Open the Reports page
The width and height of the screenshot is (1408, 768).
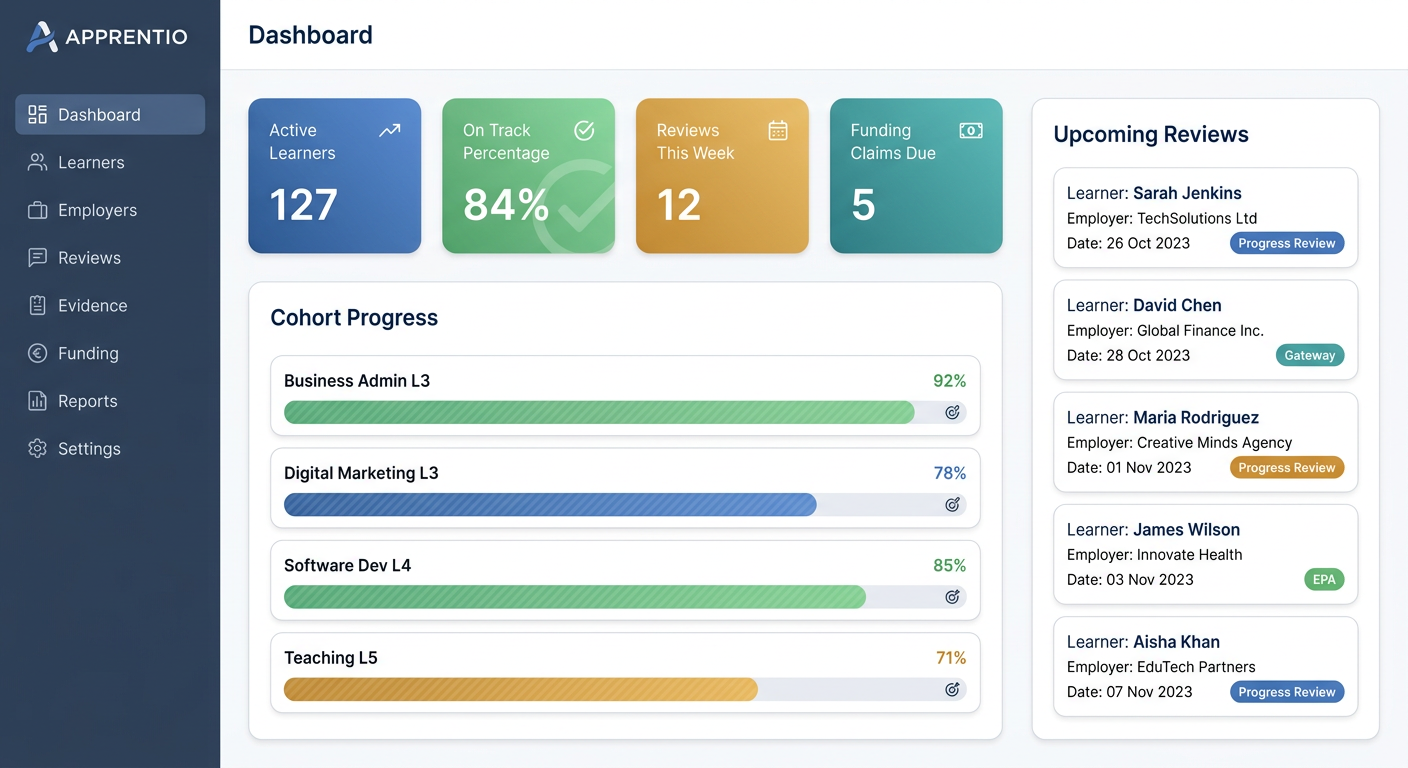[110, 401]
